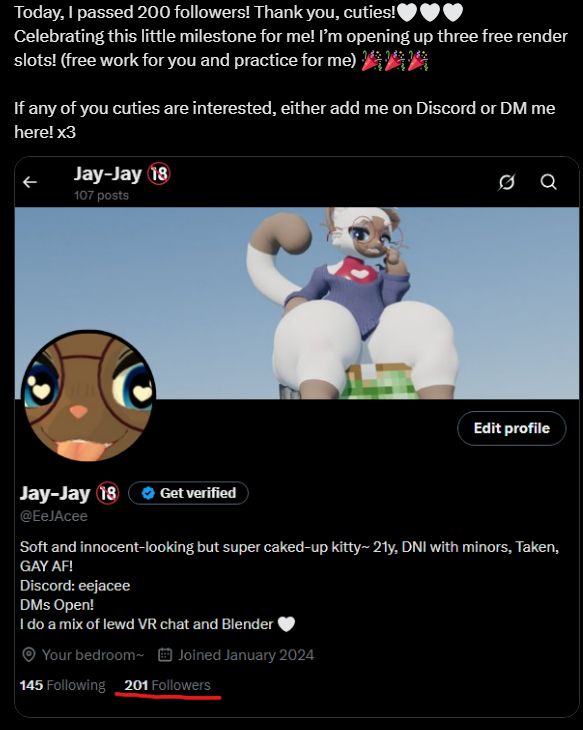Click the white heart emoji in bio
Screen dimensions: 583x730
pos(286,624)
